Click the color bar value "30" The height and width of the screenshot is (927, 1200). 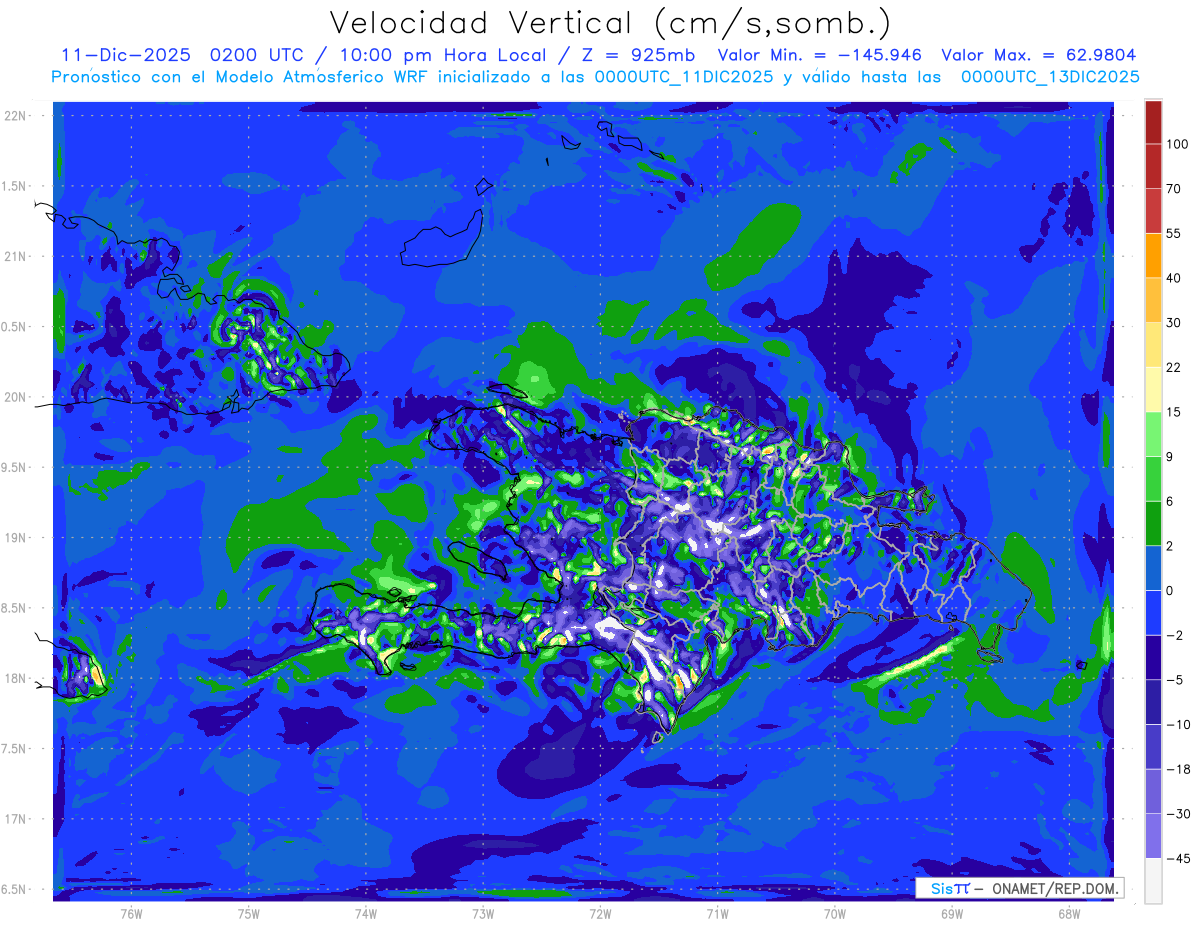(1174, 323)
